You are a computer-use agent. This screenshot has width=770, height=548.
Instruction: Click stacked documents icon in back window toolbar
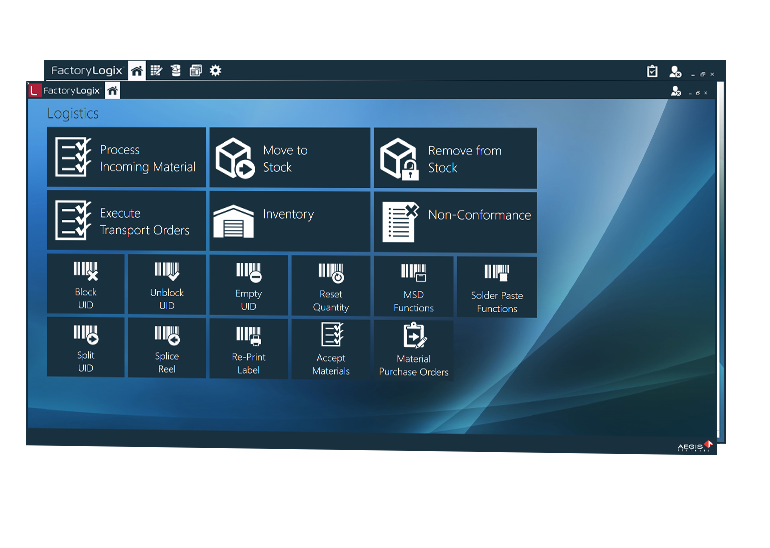tap(195, 71)
